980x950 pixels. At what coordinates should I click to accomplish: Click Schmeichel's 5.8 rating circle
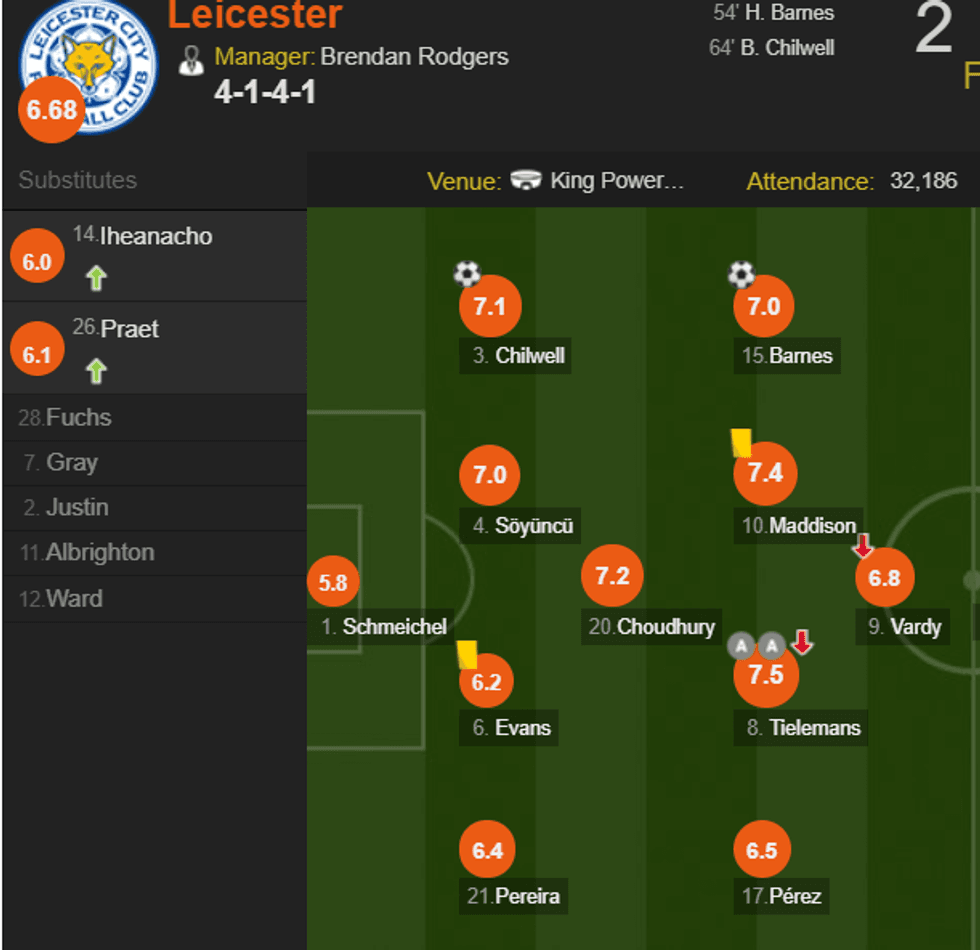333,582
